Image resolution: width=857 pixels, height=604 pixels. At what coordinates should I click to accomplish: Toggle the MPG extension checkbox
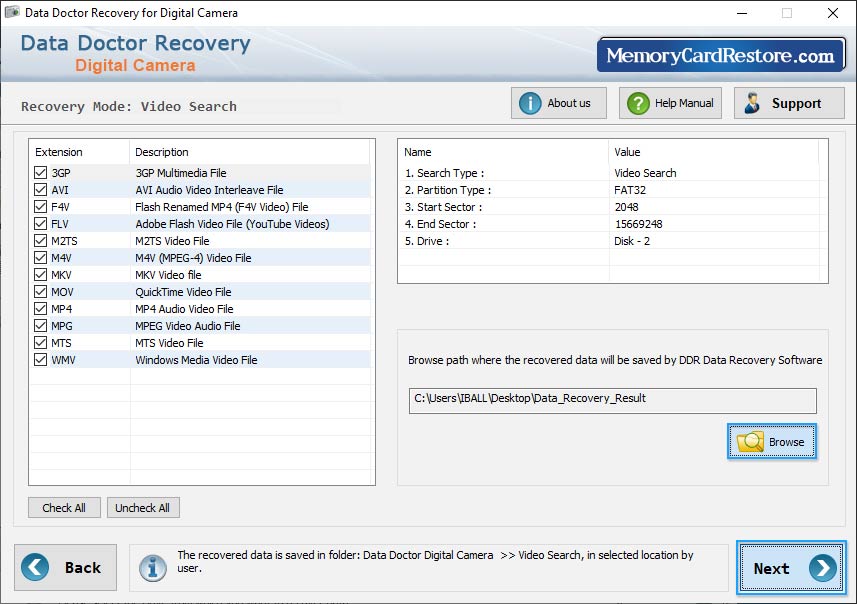point(40,325)
